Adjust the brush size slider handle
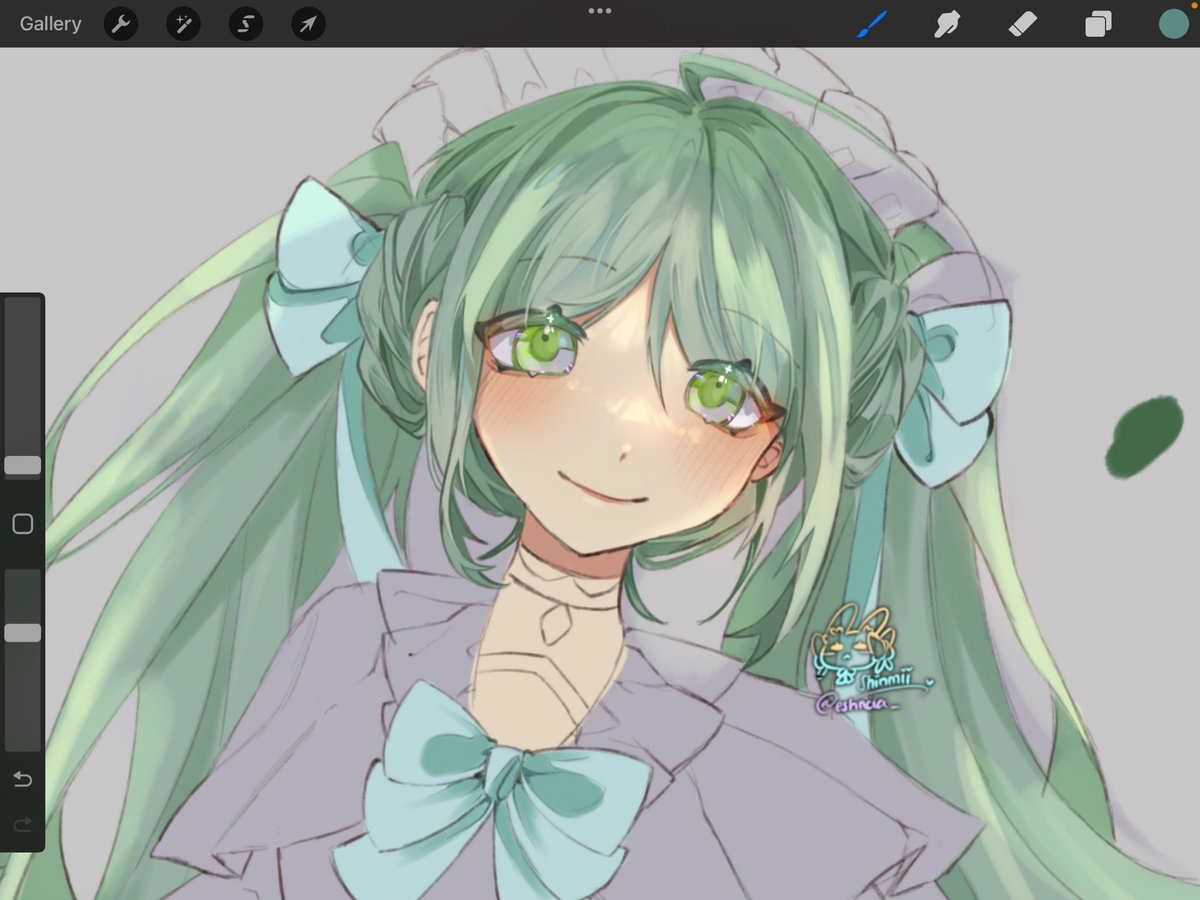Image resolution: width=1200 pixels, height=900 pixels. [x=22, y=465]
